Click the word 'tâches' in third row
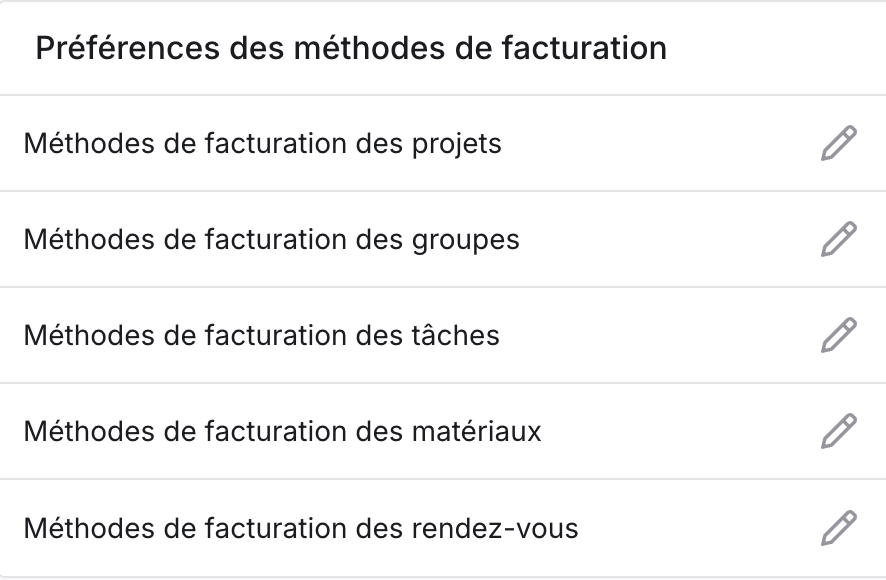Screen dimensions: 886x580 point(455,335)
